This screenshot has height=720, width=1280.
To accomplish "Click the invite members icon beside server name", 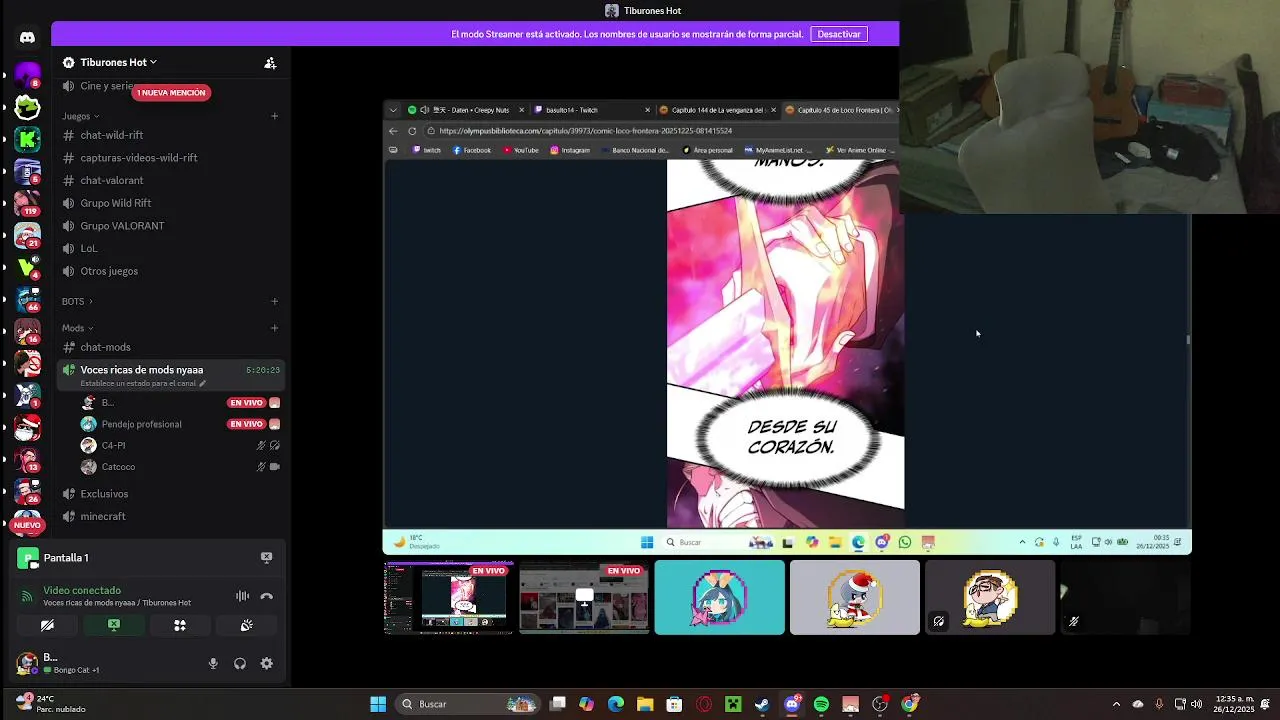I will [270, 62].
